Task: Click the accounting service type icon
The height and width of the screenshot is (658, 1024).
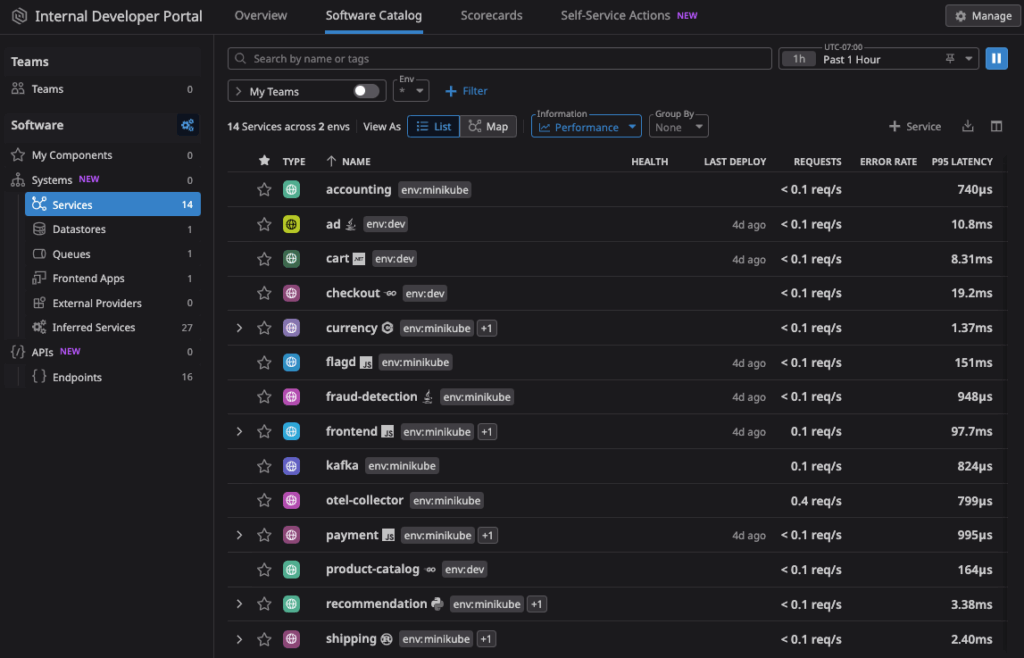Action: (291, 190)
